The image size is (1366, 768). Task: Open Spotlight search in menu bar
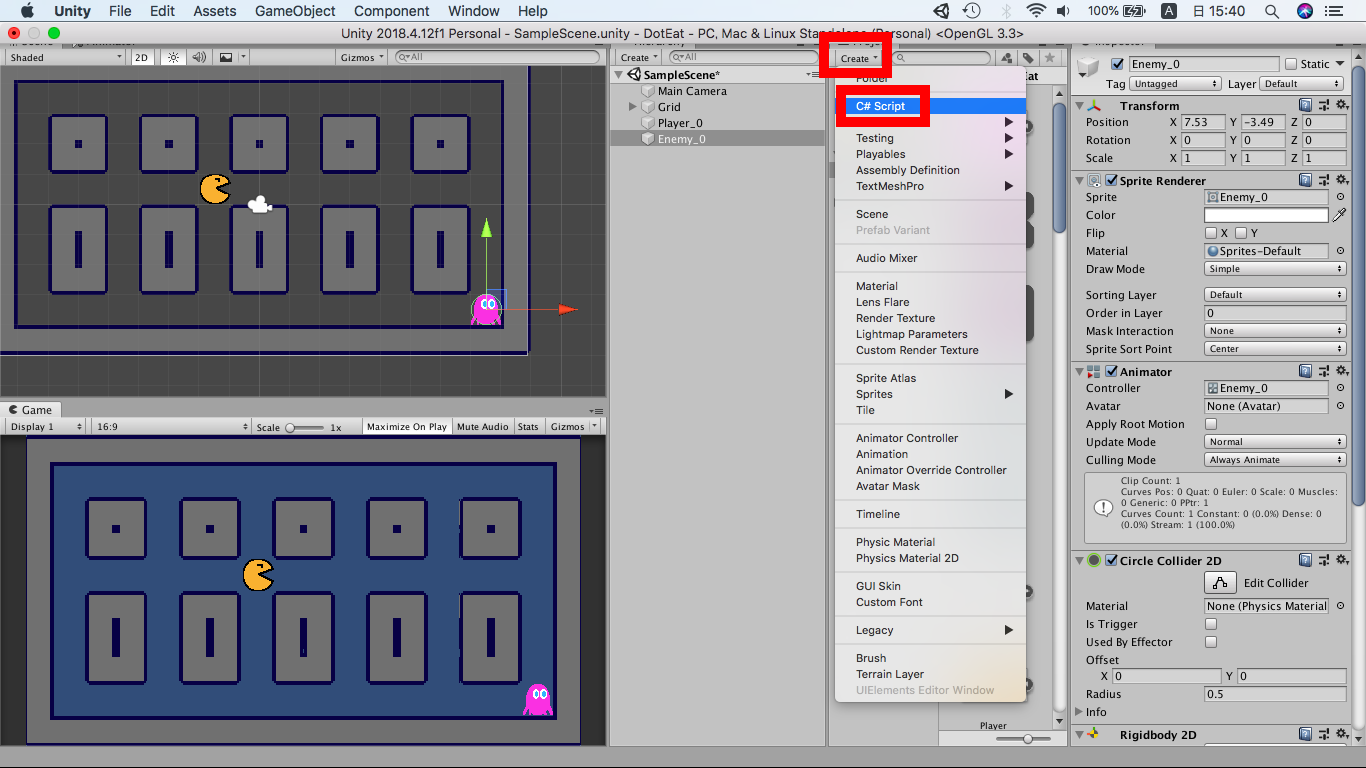[x=1271, y=11]
